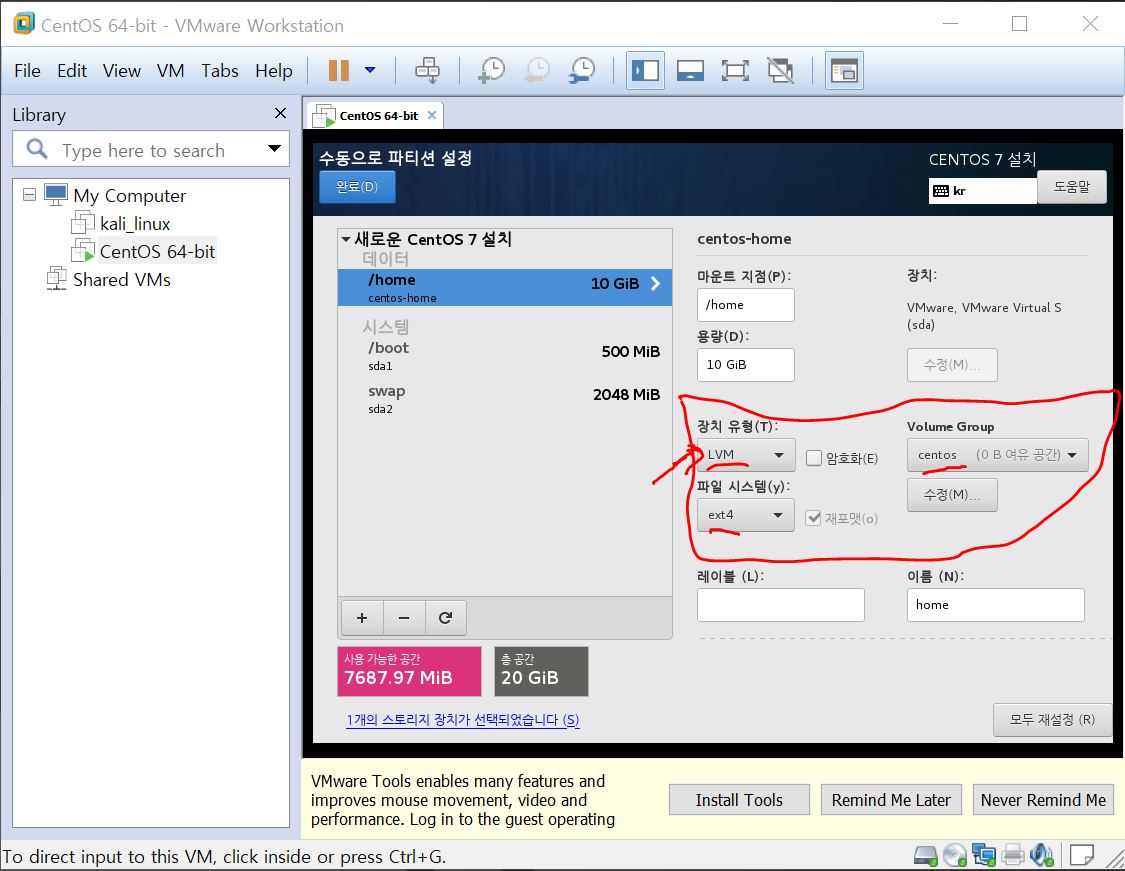Click the 이름(N) home name field
The height and width of the screenshot is (871, 1125).
point(995,605)
